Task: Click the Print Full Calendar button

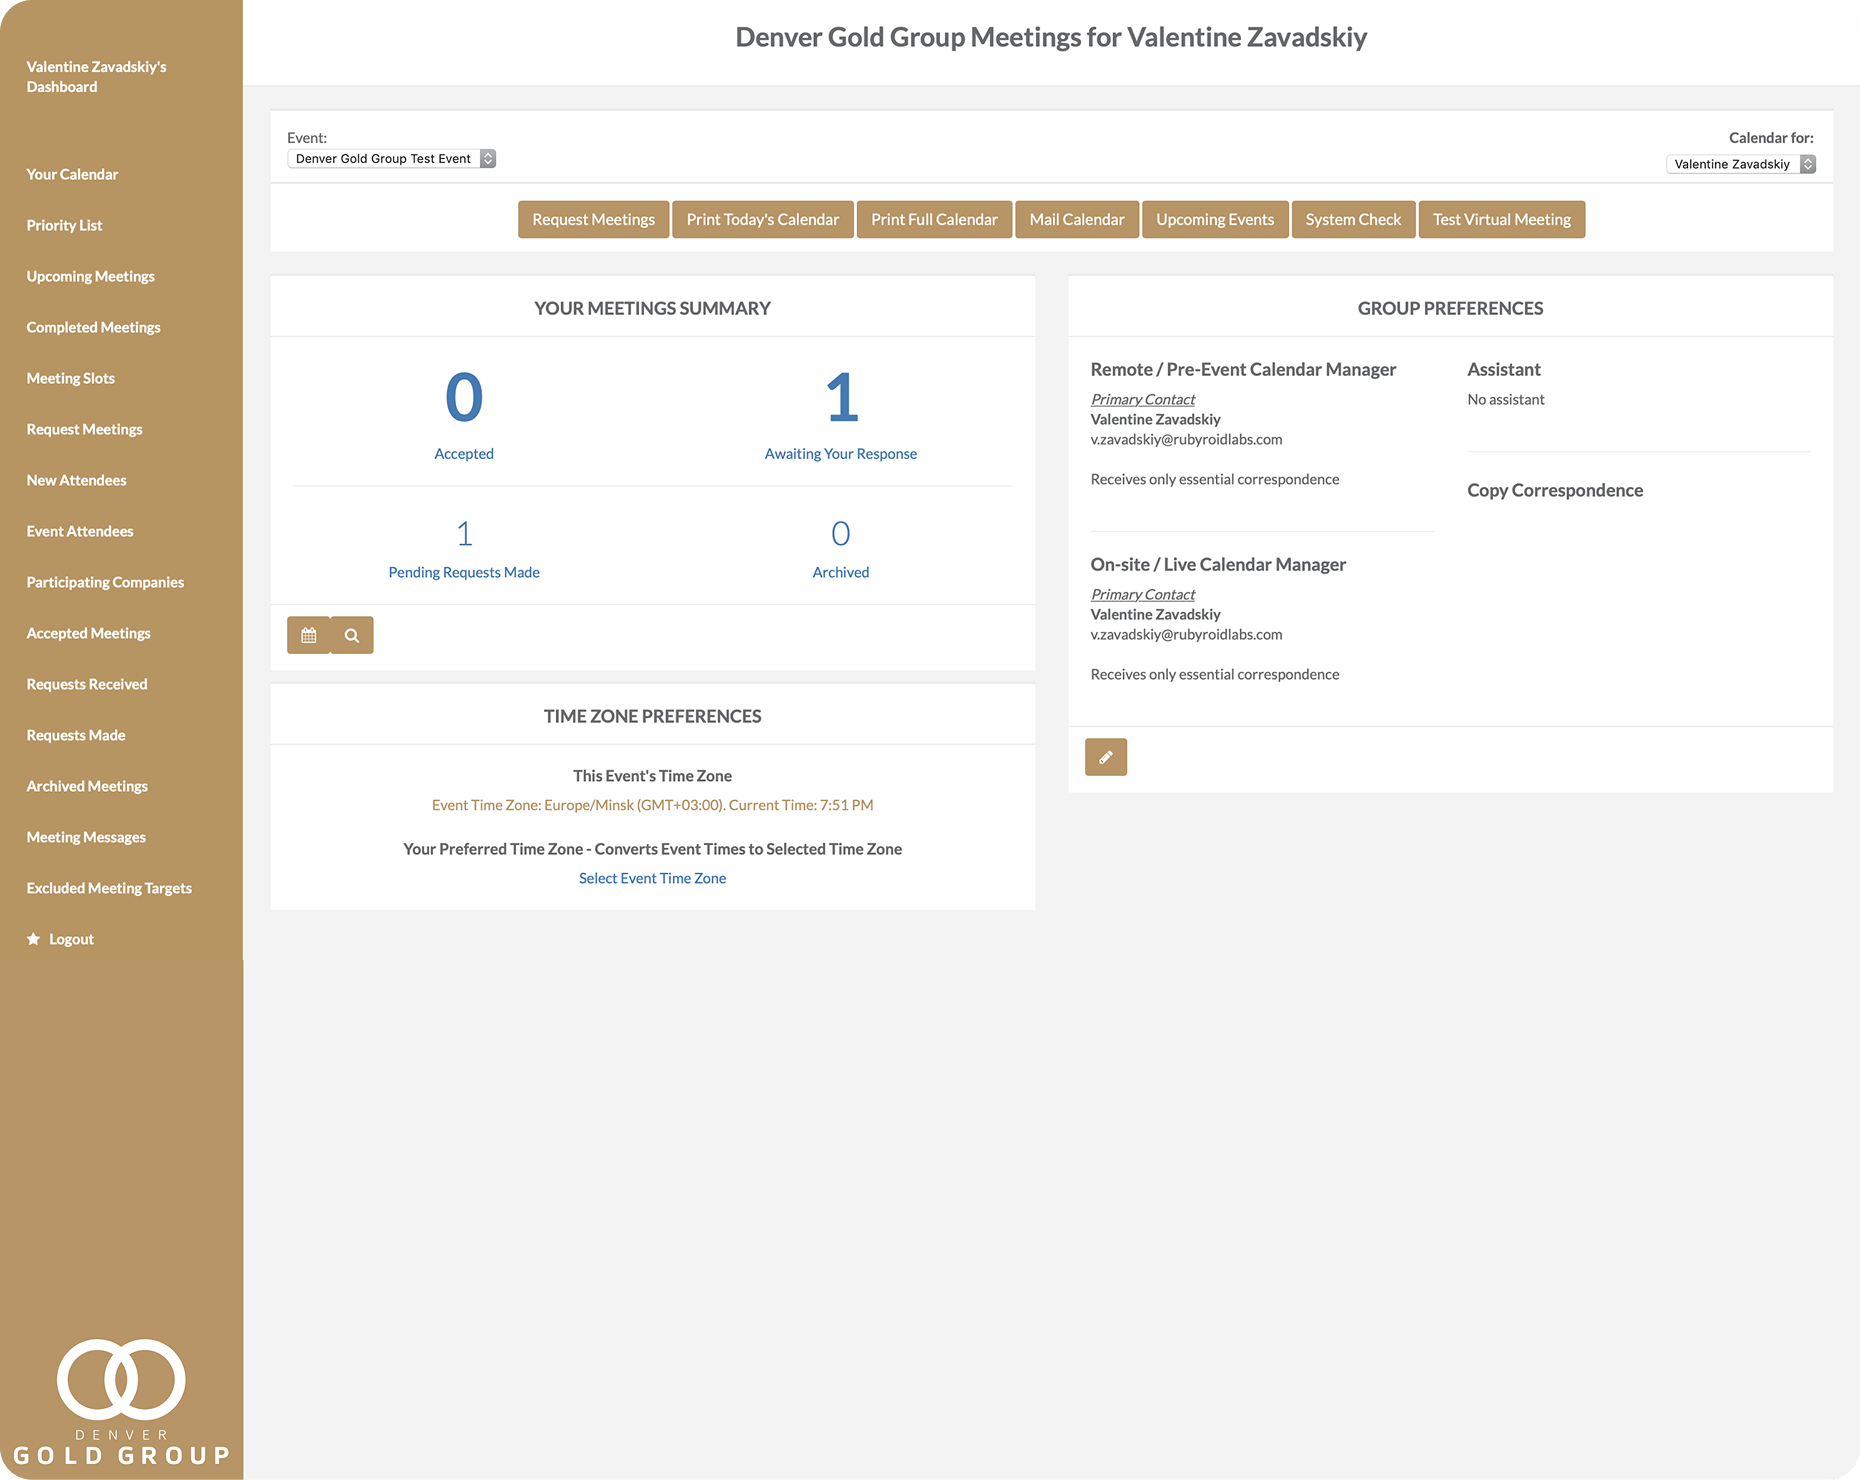Action: pyautogui.click(x=934, y=220)
